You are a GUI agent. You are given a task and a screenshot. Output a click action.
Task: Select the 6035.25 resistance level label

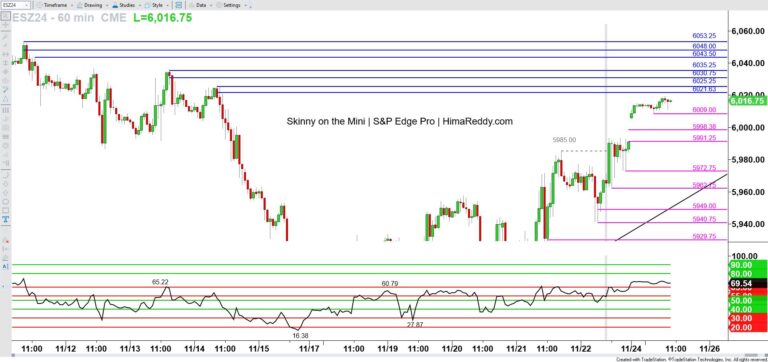pos(704,65)
